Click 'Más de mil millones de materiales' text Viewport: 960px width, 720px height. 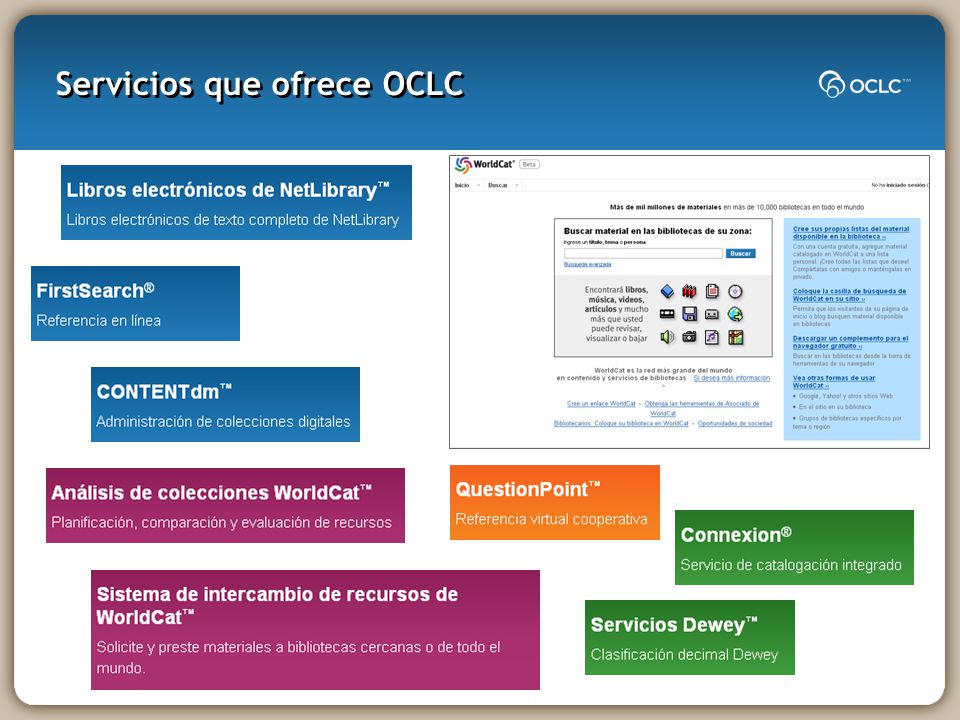coord(666,208)
